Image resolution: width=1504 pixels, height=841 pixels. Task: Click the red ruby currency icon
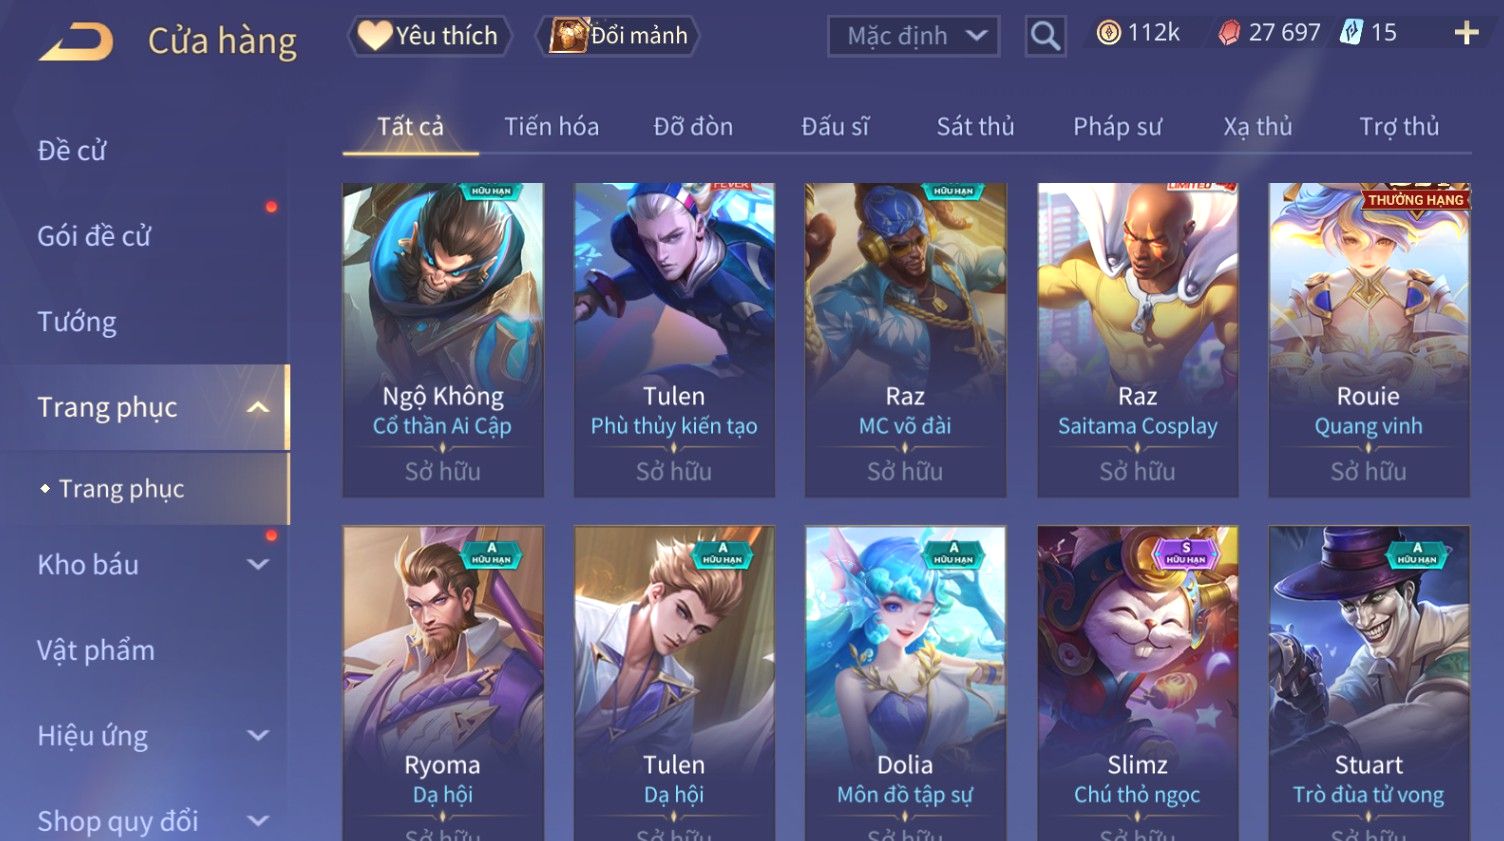1229,33
